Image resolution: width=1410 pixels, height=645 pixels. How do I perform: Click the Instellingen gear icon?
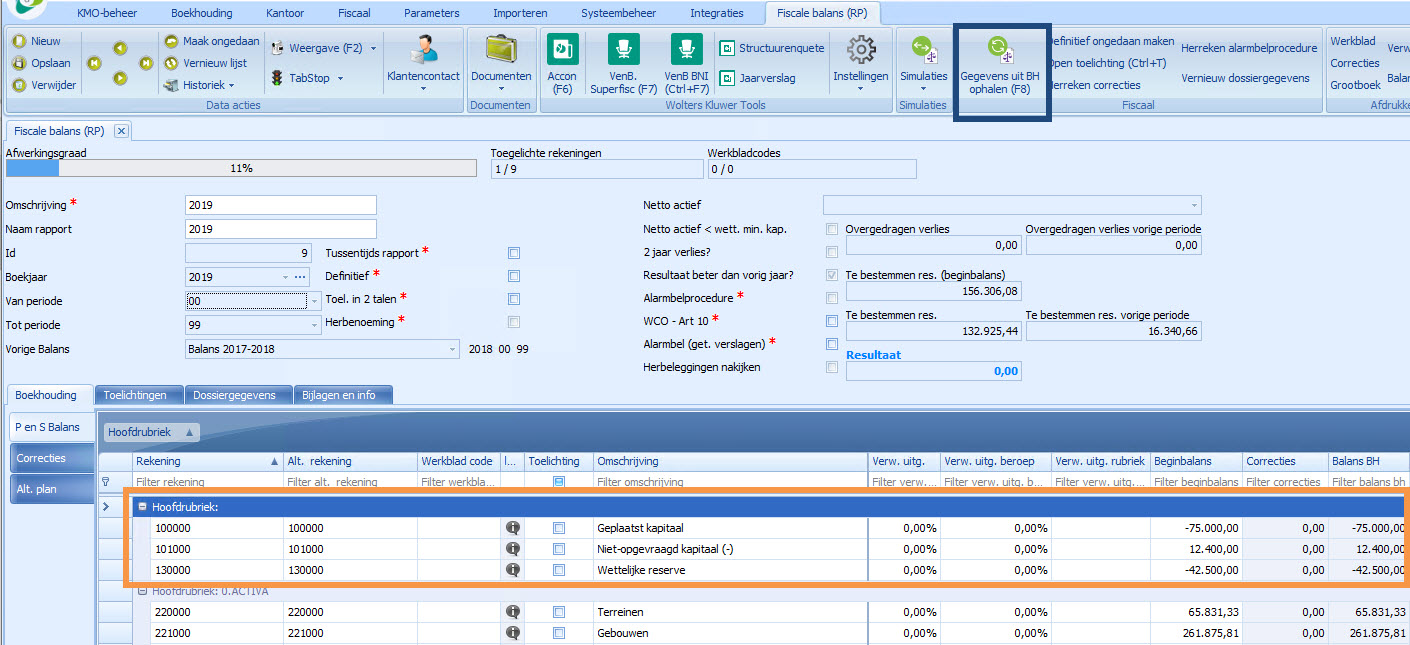pos(860,50)
